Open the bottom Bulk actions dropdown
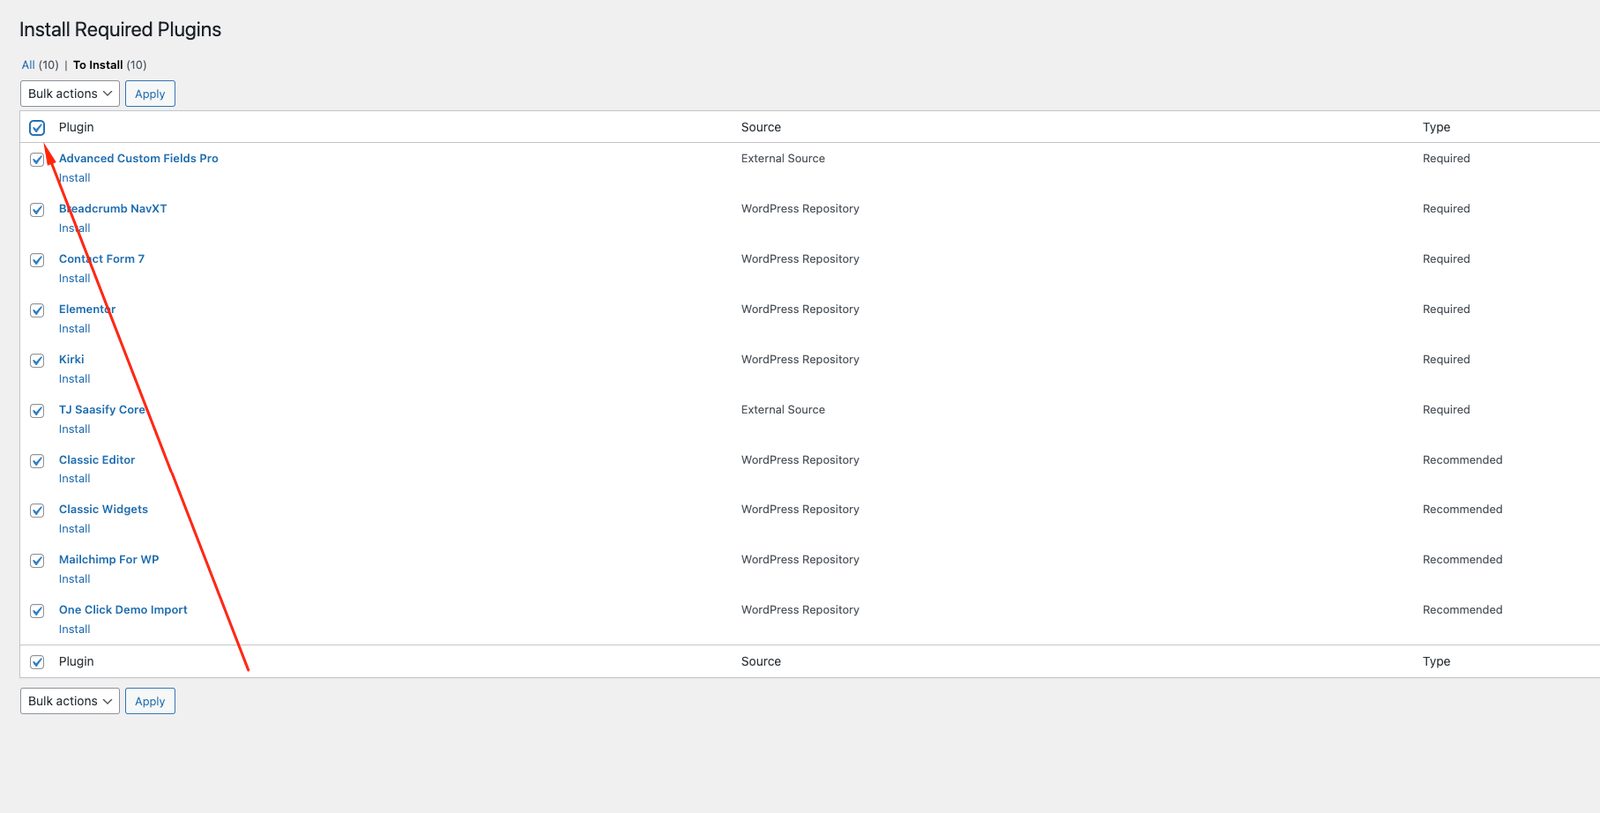The width and height of the screenshot is (1600, 813). [70, 701]
